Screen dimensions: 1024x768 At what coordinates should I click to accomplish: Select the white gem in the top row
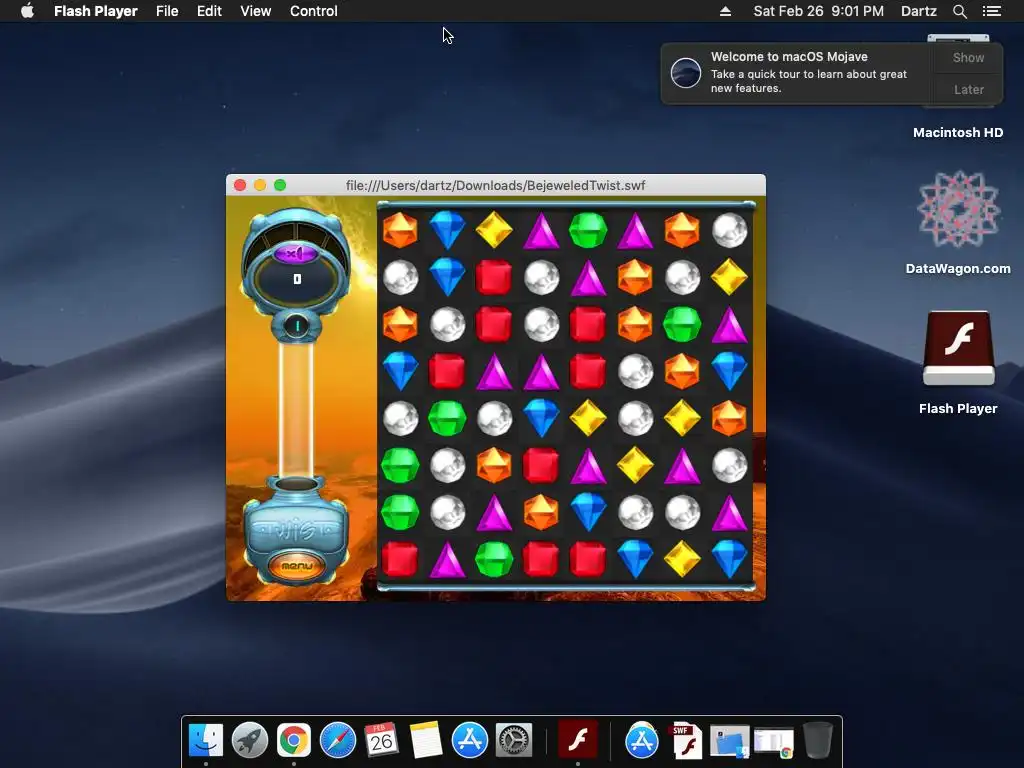(x=729, y=230)
